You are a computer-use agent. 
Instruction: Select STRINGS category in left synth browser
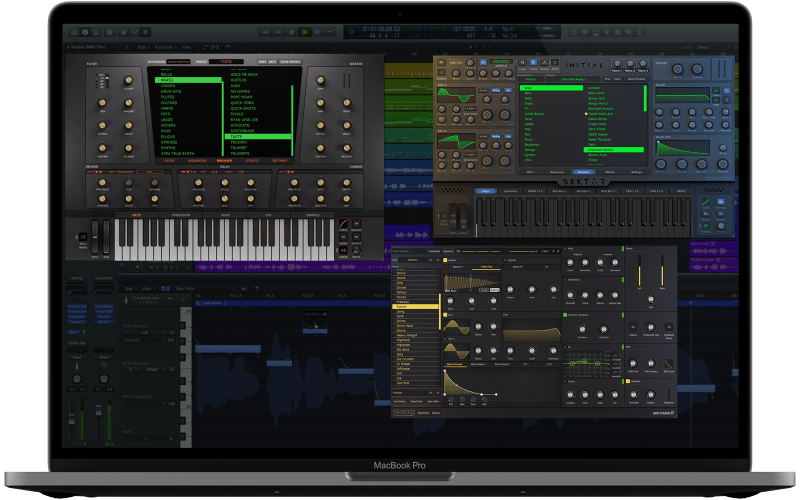coord(169,142)
